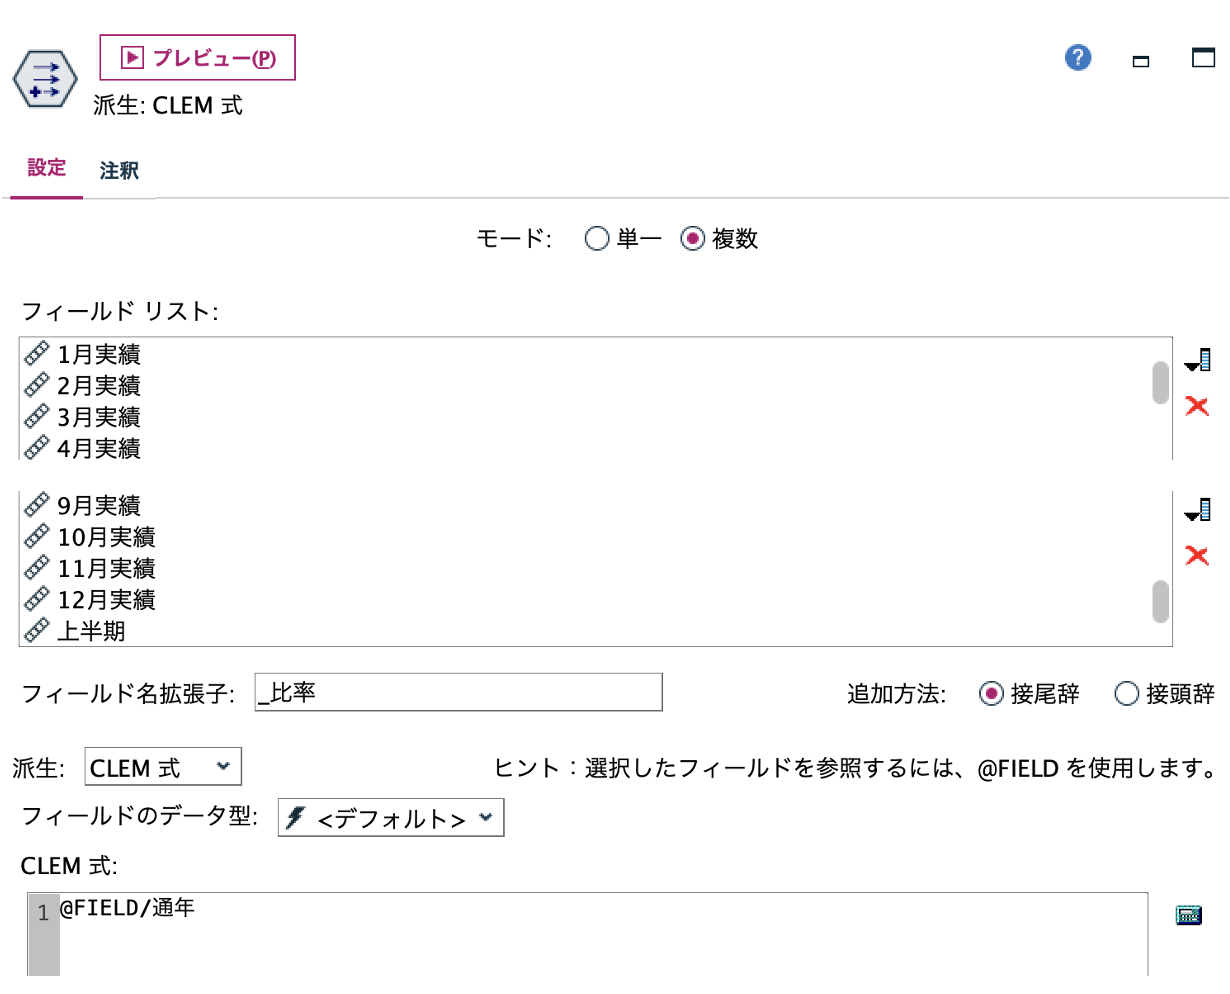Viewport: 1230px width, 994px height.
Task: Open the 派生 CLEM 式 dropdown
Action: [x=163, y=766]
